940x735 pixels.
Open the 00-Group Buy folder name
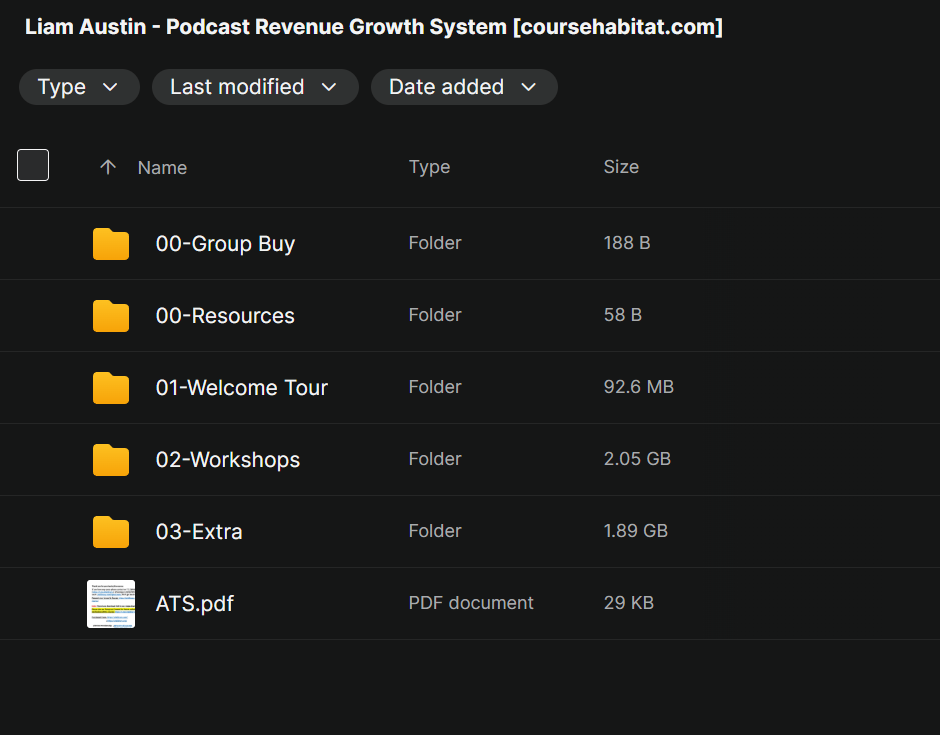point(225,244)
